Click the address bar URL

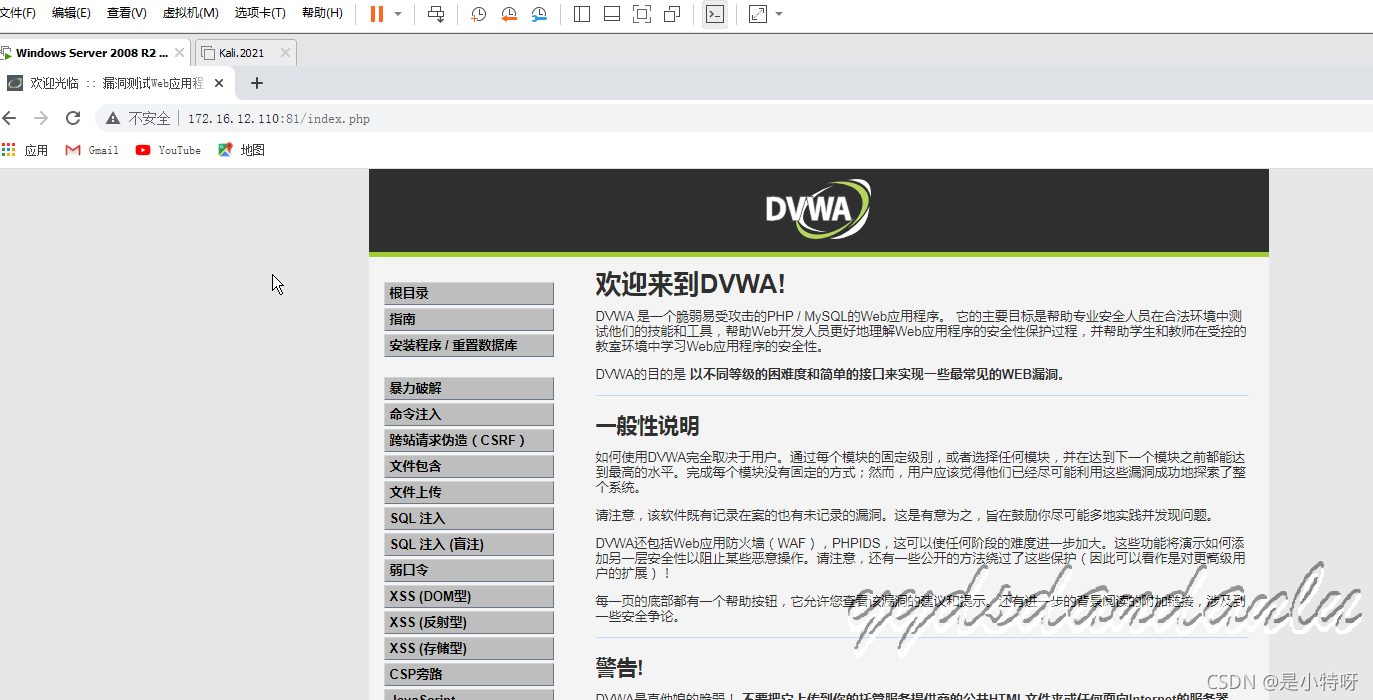tap(279, 118)
